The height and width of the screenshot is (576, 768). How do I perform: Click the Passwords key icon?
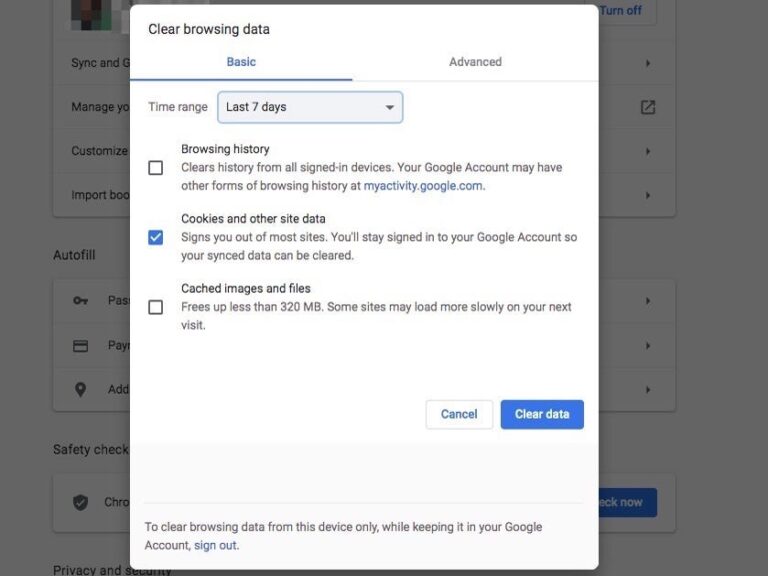pos(80,301)
